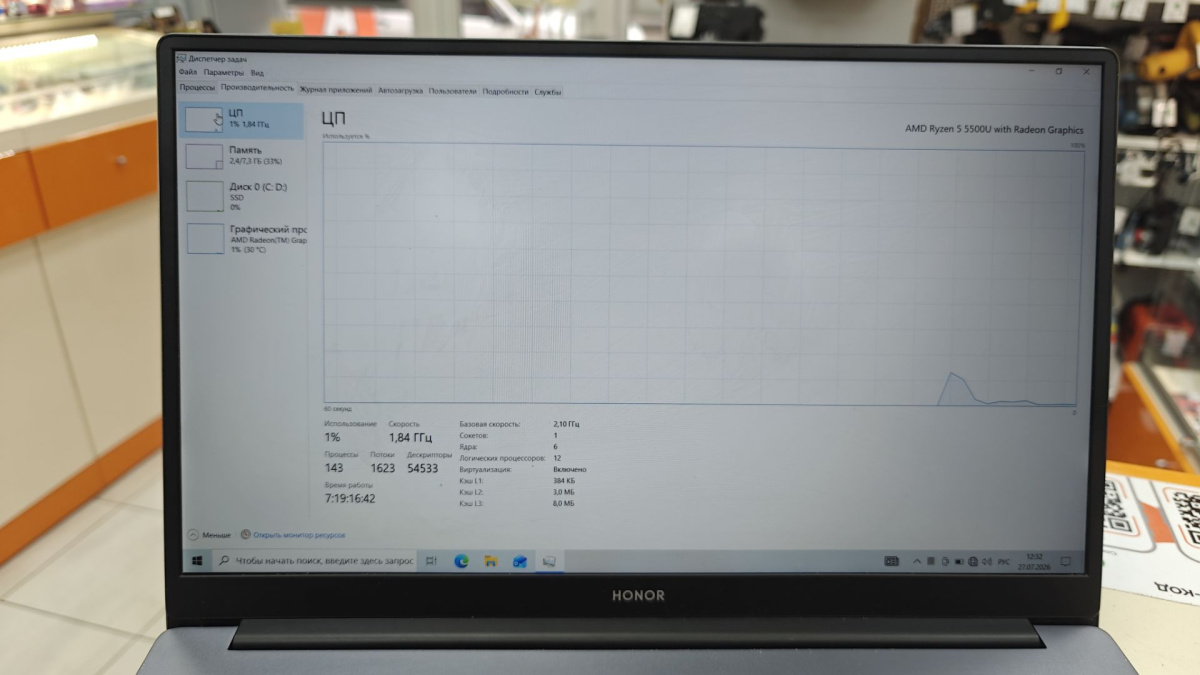This screenshot has width=1200, height=675.
Task: Open the notification center icon
Action: (x=1066, y=562)
